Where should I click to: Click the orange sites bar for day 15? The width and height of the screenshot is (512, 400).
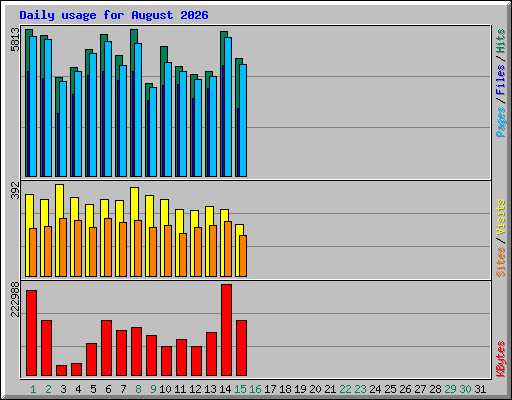pyautogui.click(x=243, y=256)
